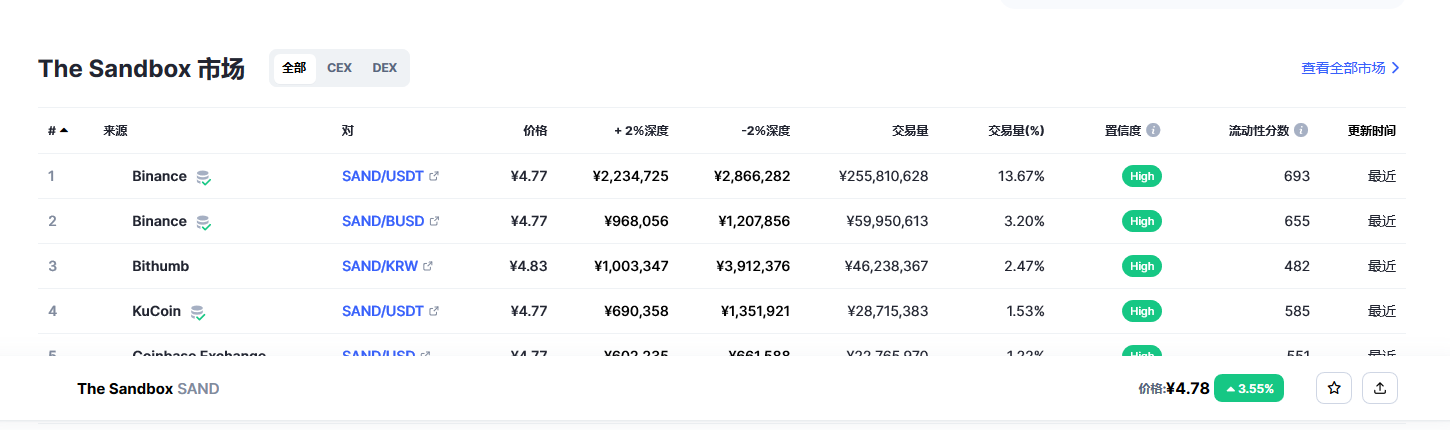
Task: Click the 更新时间 column header
Action: [1372, 130]
